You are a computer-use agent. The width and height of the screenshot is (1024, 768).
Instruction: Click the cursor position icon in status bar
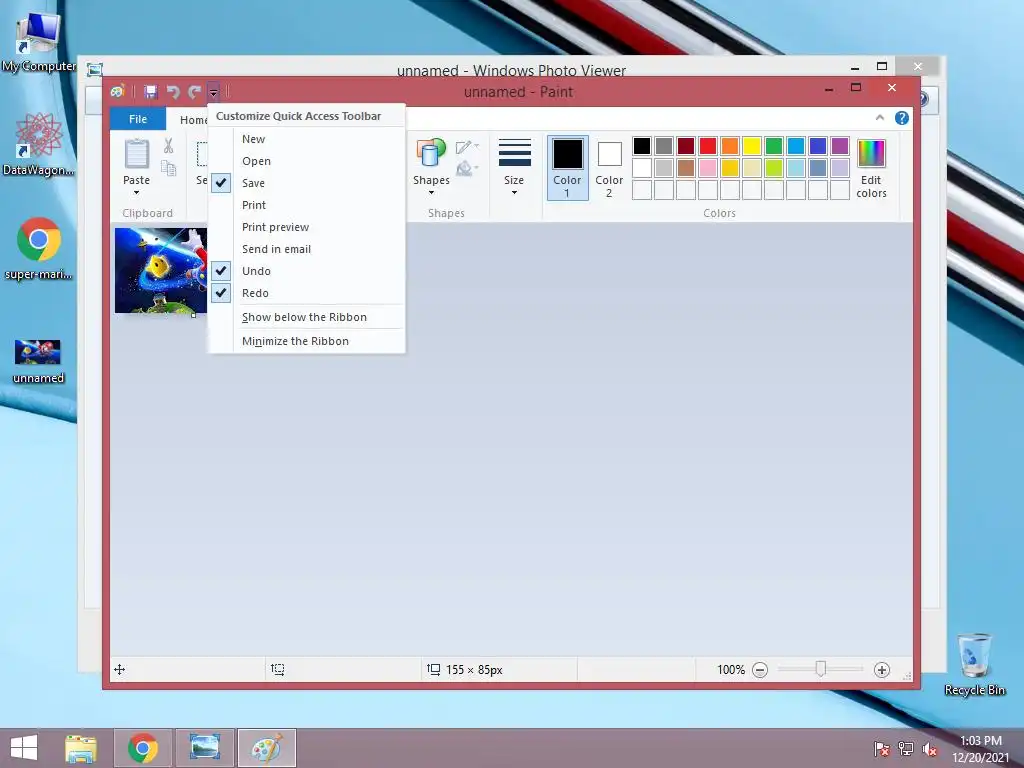click(120, 670)
